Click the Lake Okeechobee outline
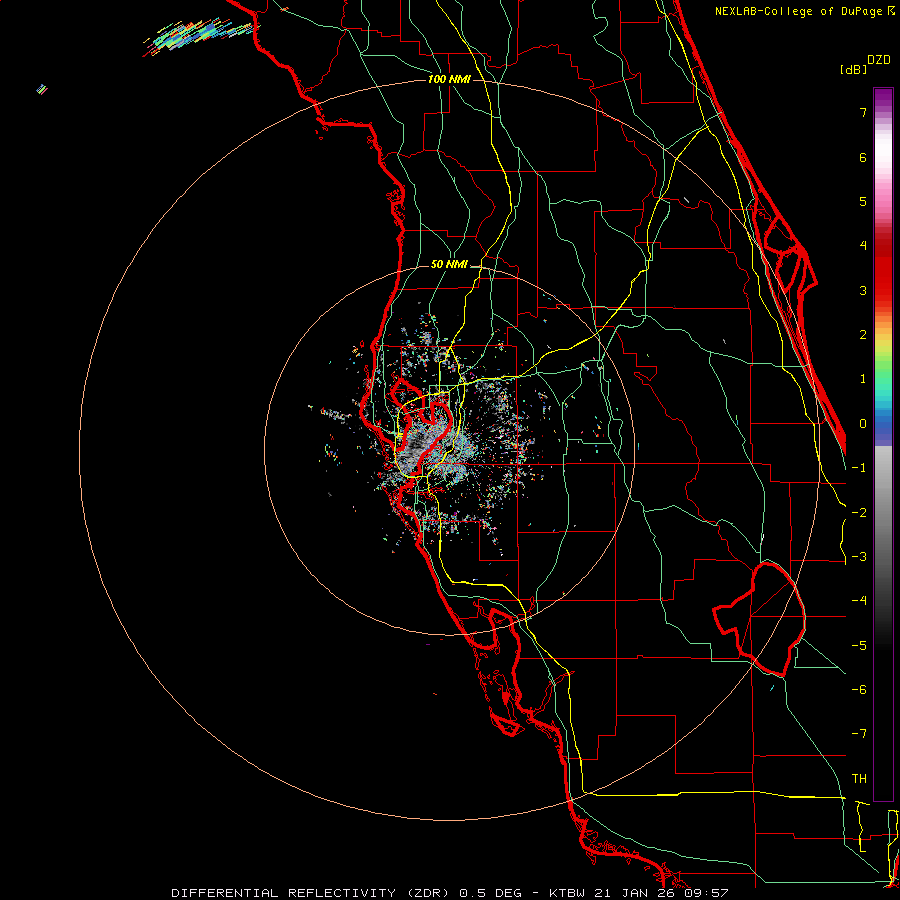 pyautogui.click(x=759, y=619)
